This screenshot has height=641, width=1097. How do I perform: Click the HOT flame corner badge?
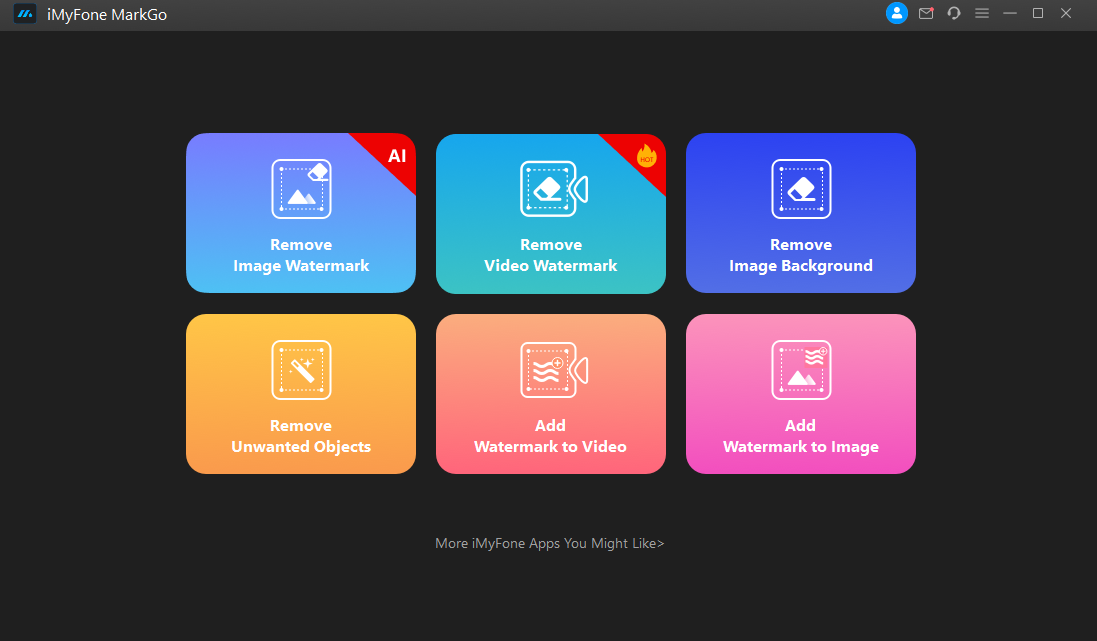pyautogui.click(x=646, y=156)
